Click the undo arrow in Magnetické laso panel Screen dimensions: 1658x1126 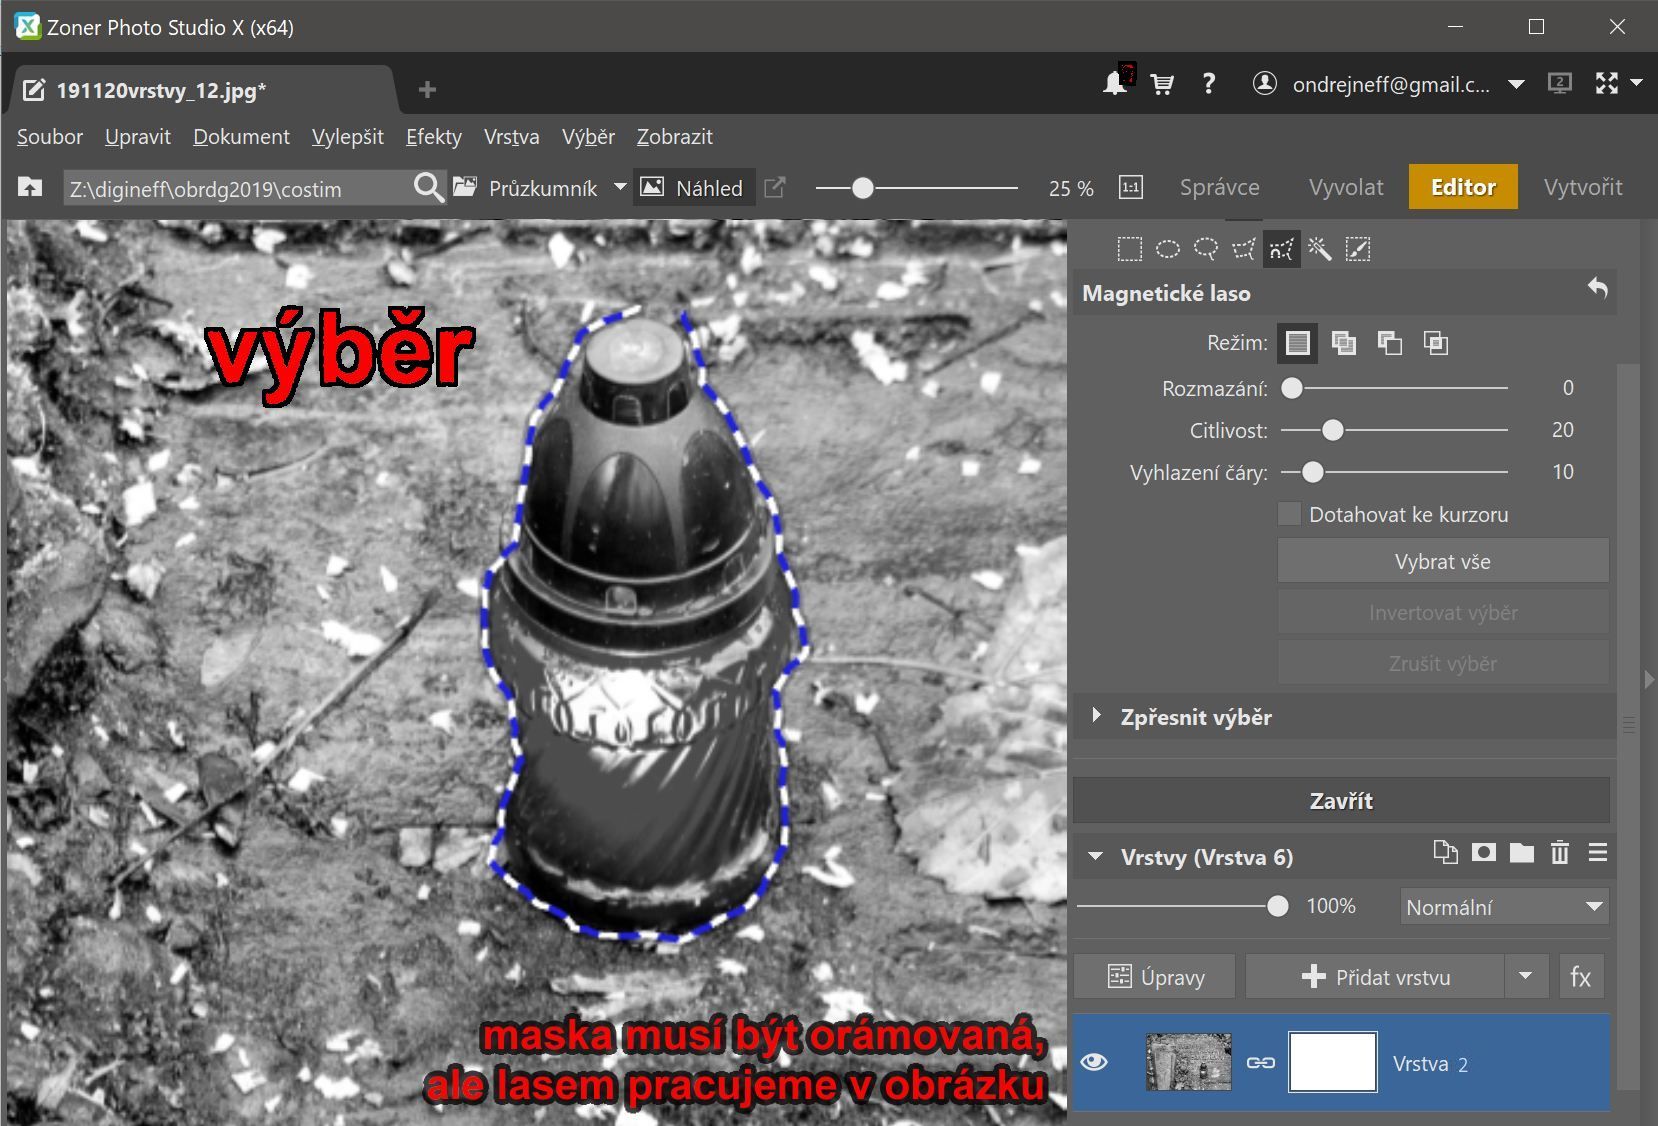[x=1597, y=290]
